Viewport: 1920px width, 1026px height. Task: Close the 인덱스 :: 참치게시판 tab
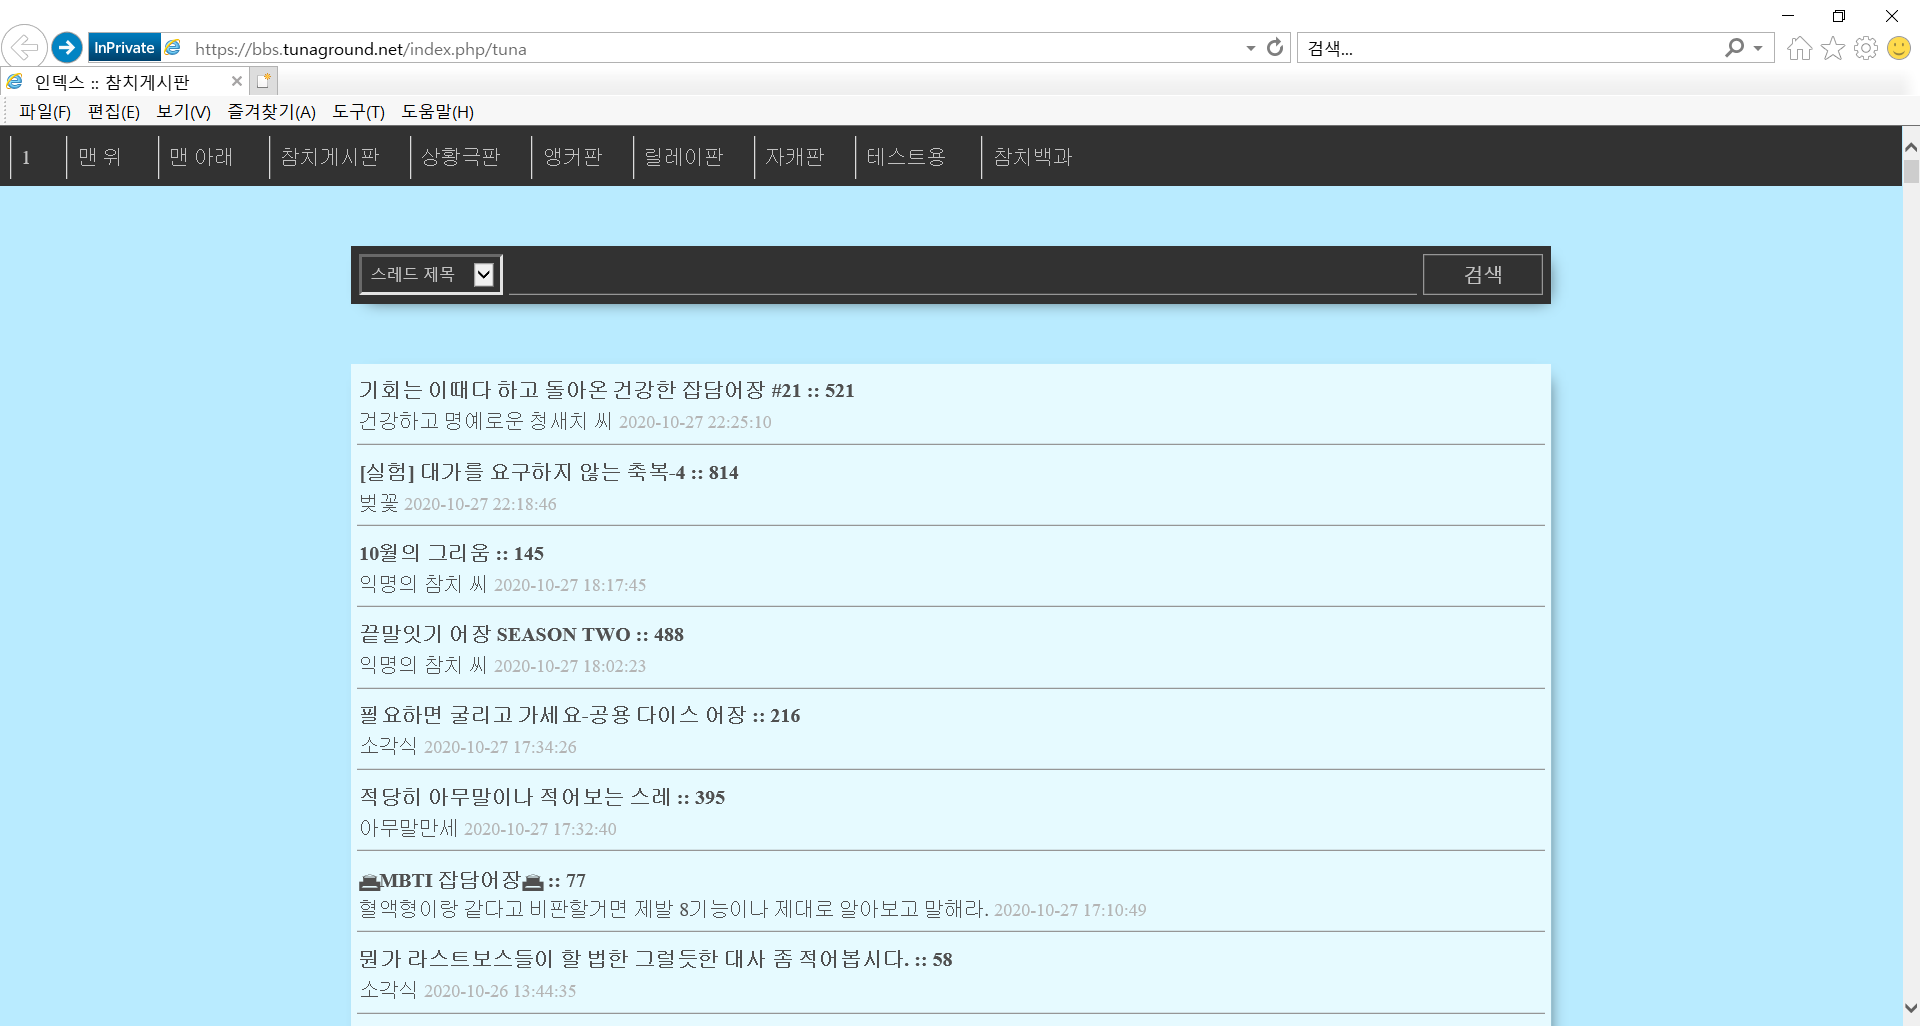tap(237, 81)
